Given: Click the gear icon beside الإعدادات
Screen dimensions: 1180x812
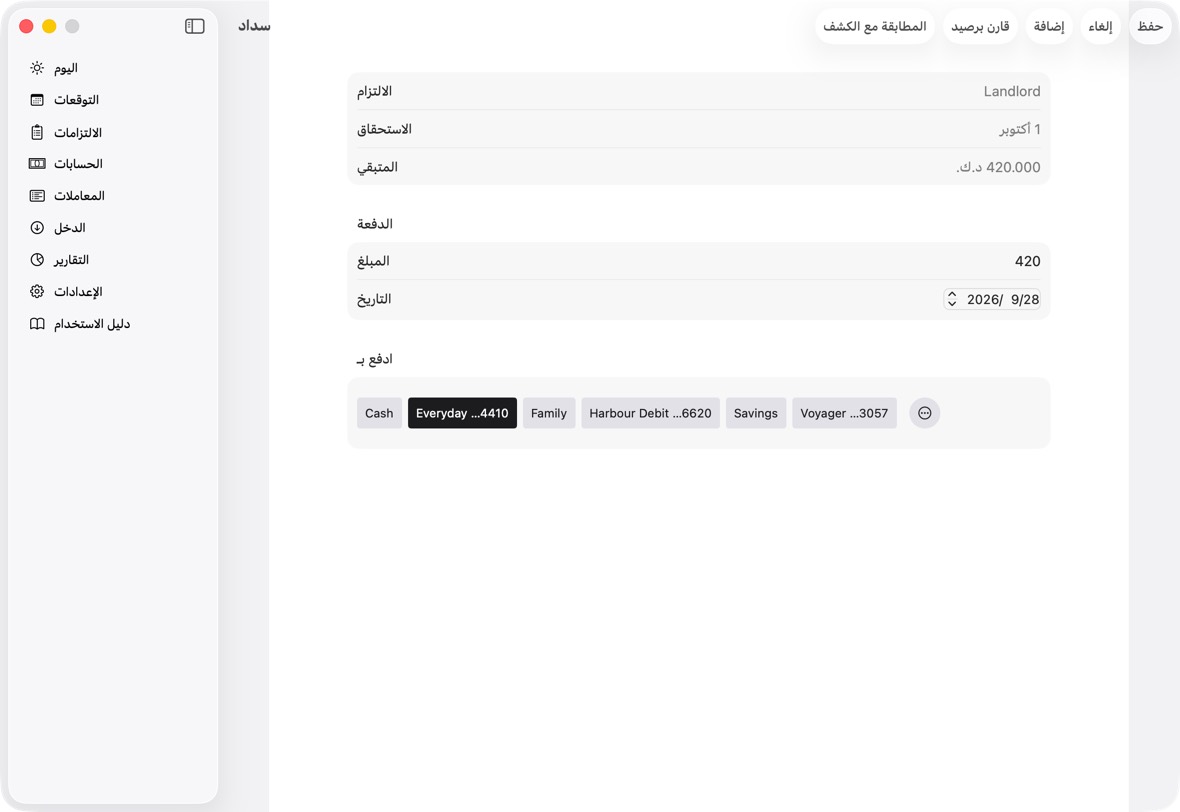Looking at the screenshot, I should pos(37,291).
